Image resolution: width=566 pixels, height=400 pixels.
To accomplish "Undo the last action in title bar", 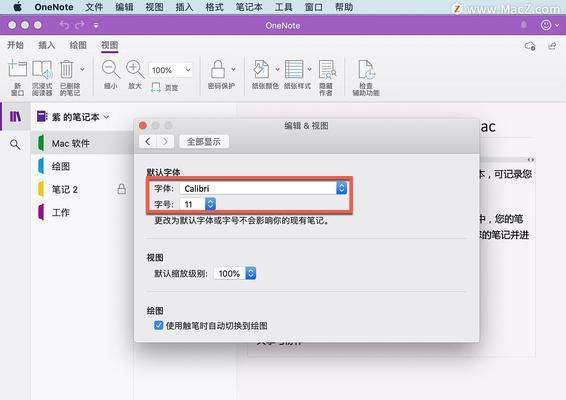I will [64, 25].
